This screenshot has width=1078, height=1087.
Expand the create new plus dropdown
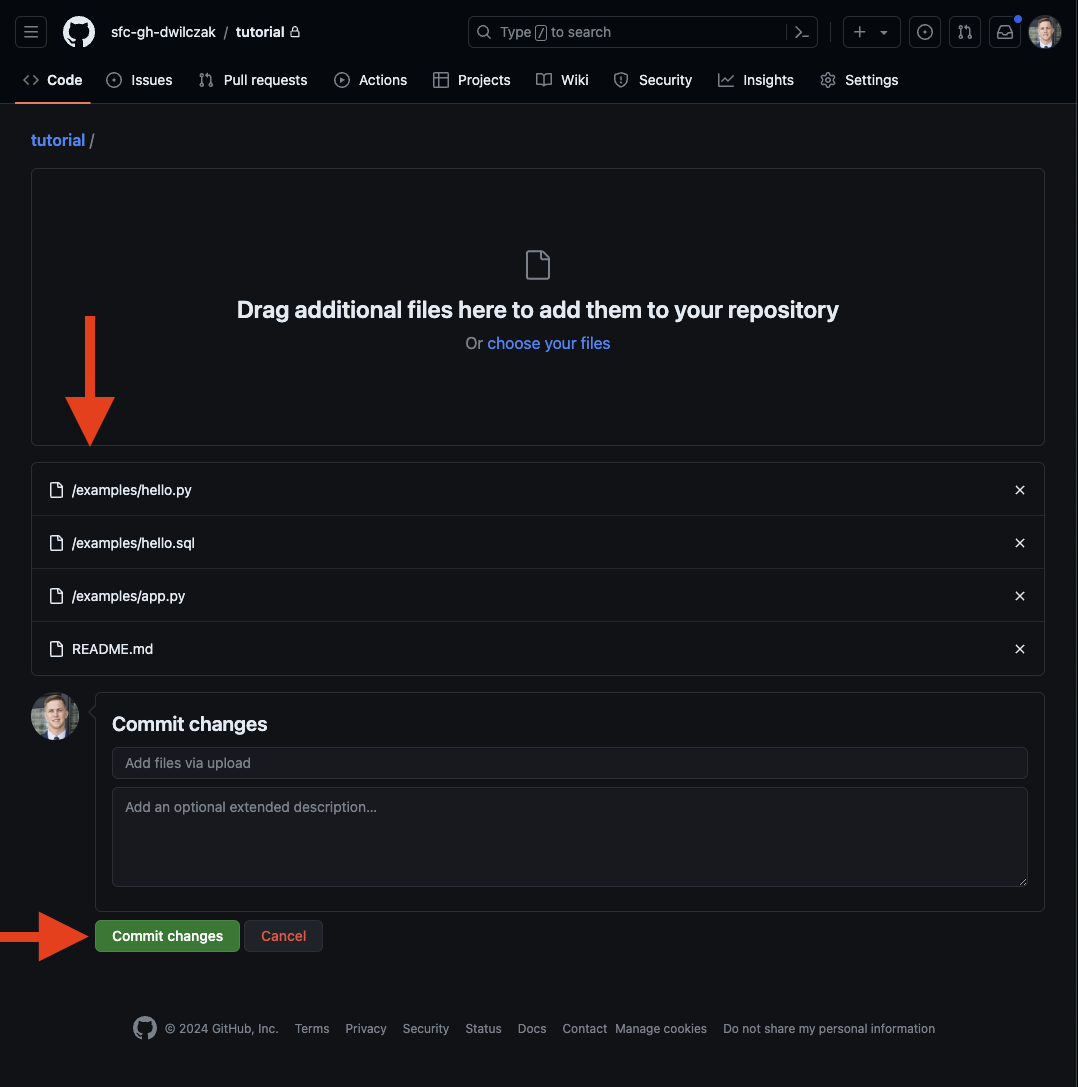click(871, 32)
